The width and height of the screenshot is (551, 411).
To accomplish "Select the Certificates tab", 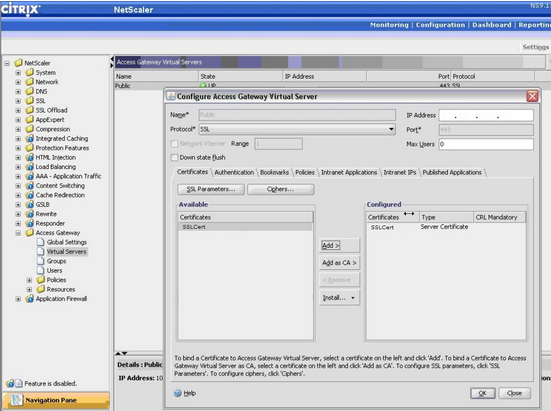I will point(193,172).
